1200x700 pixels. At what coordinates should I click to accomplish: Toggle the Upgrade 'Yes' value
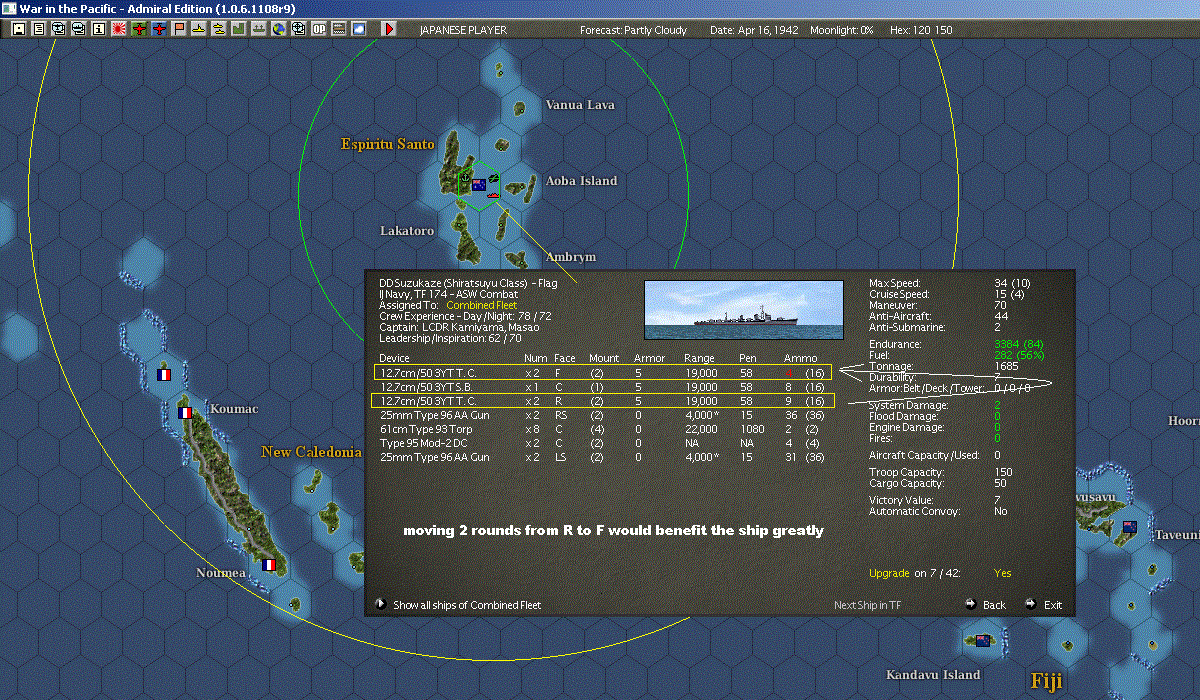(x=1003, y=574)
